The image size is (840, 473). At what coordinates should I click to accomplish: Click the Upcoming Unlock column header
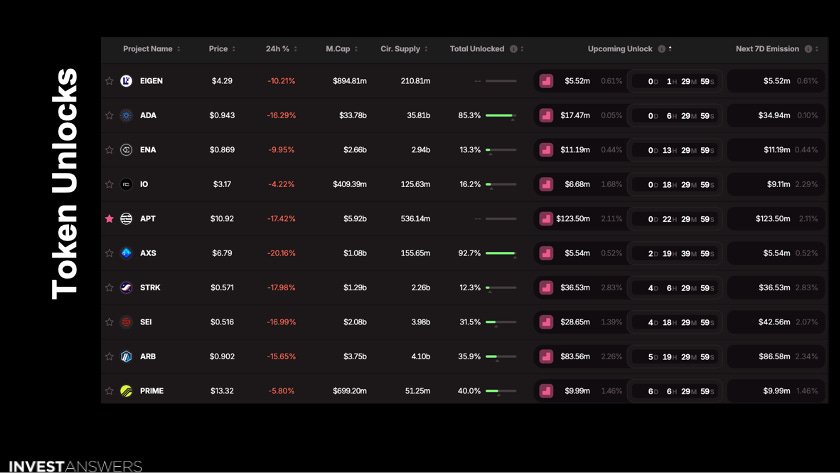(620, 49)
